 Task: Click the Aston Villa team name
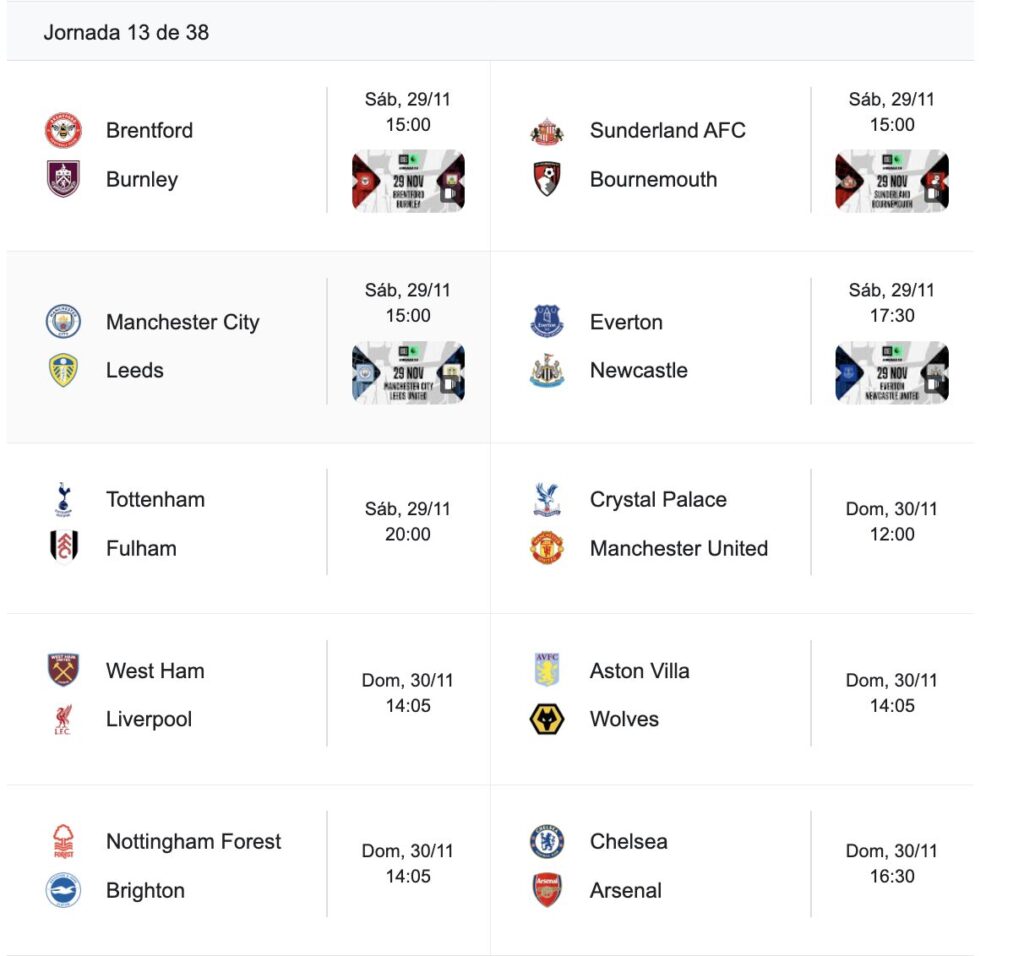pos(639,670)
